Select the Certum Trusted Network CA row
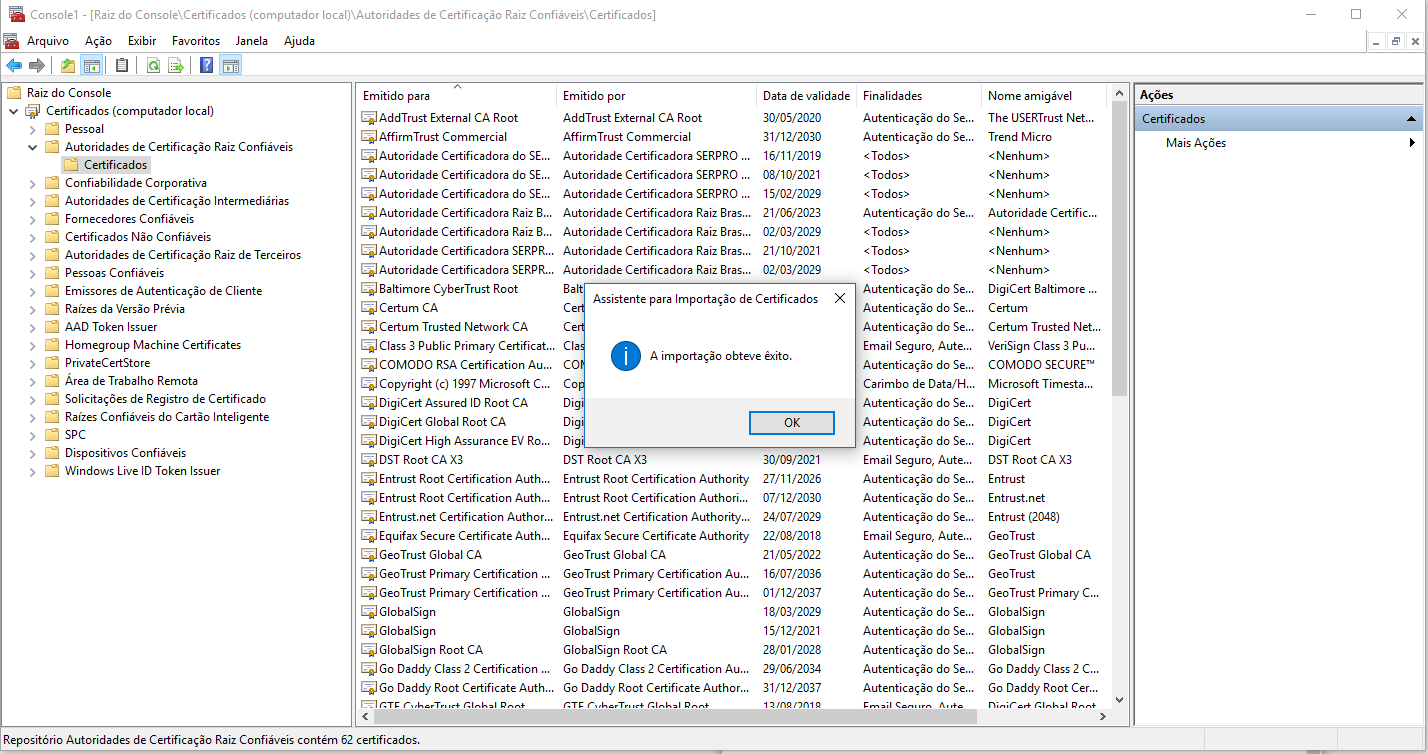This screenshot has height=754, width=1428. tap(733, 327)
